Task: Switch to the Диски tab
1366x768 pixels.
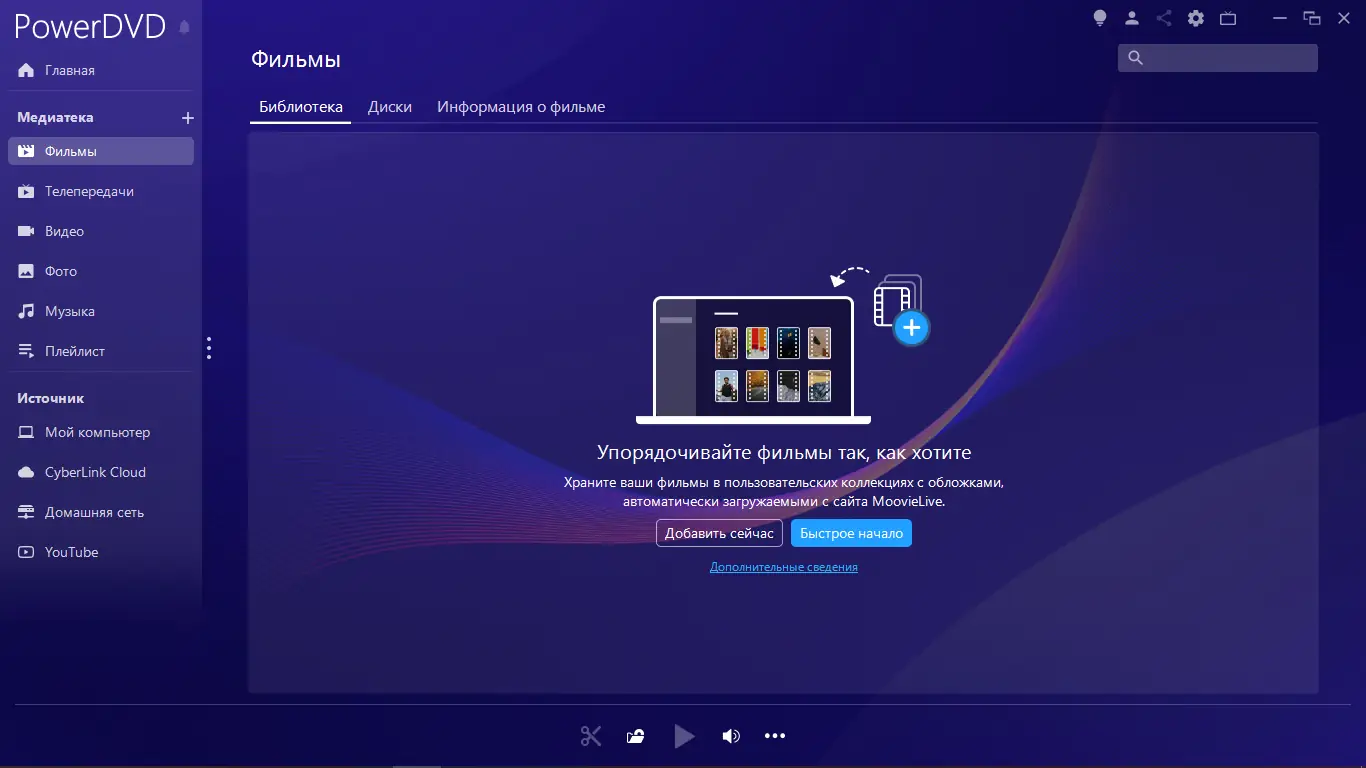Action: pos(390,107)
